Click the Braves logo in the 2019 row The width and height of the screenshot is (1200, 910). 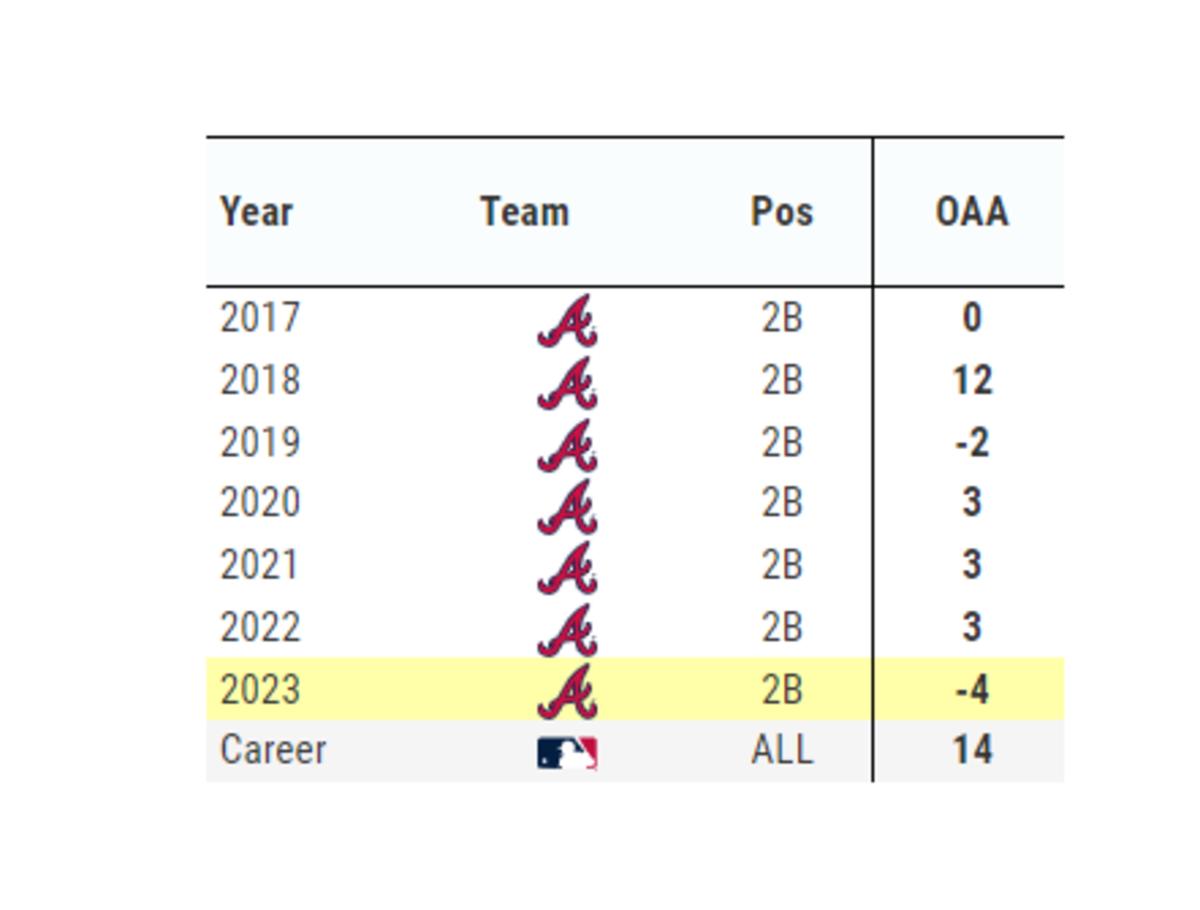[567, 445]
